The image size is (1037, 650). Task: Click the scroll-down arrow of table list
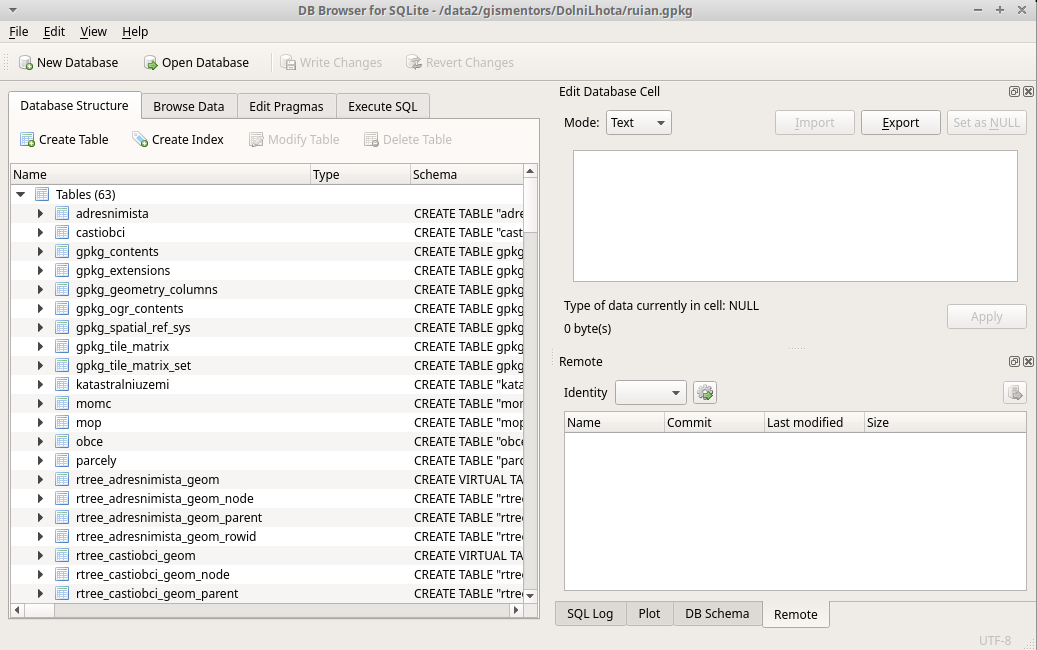click(x=530, y=596)
